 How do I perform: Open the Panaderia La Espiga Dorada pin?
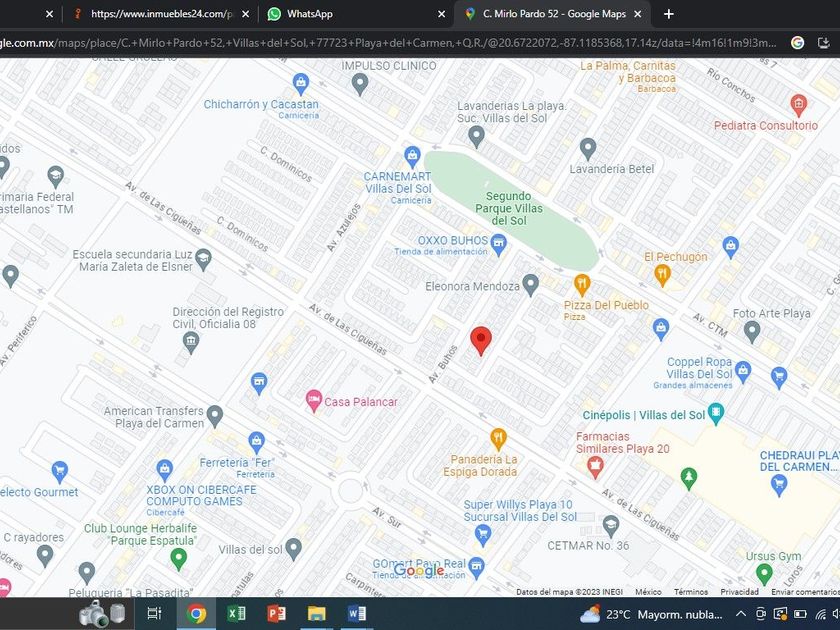point(498,439)
